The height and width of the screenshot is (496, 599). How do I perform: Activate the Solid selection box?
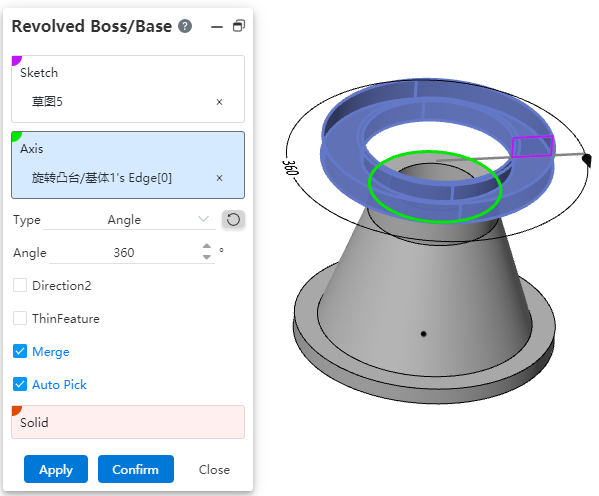[128, 422]
